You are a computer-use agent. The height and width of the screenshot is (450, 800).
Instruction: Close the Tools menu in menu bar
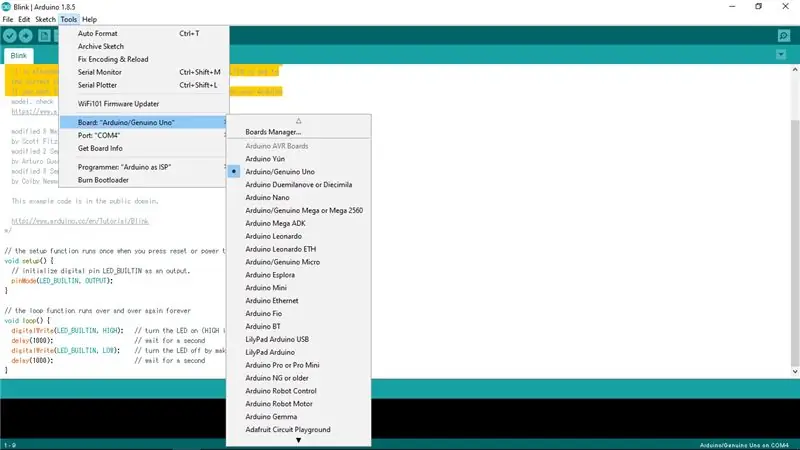pos(68,19)
